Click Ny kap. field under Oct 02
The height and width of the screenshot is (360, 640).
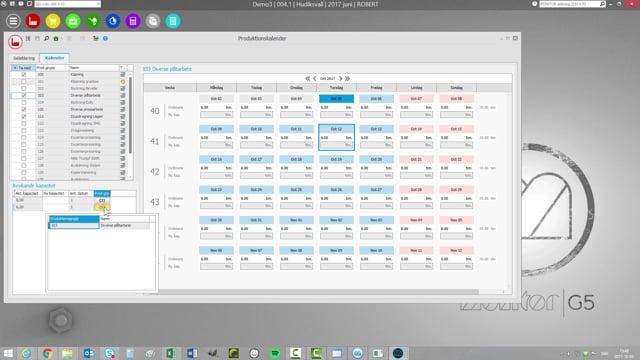click(x=216, y=115)
